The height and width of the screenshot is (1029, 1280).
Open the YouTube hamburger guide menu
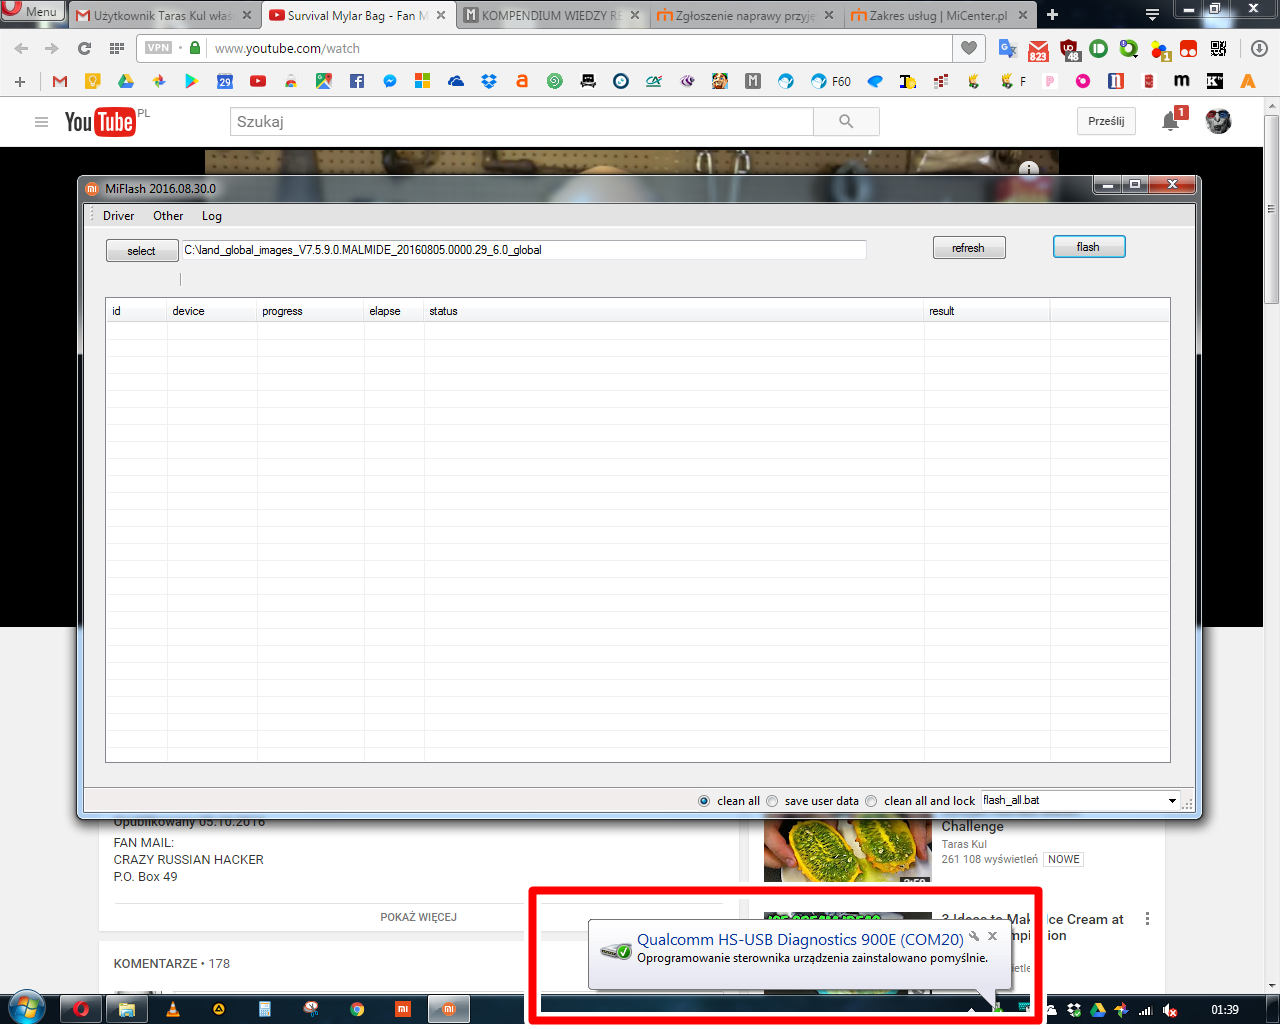point(41,122)
